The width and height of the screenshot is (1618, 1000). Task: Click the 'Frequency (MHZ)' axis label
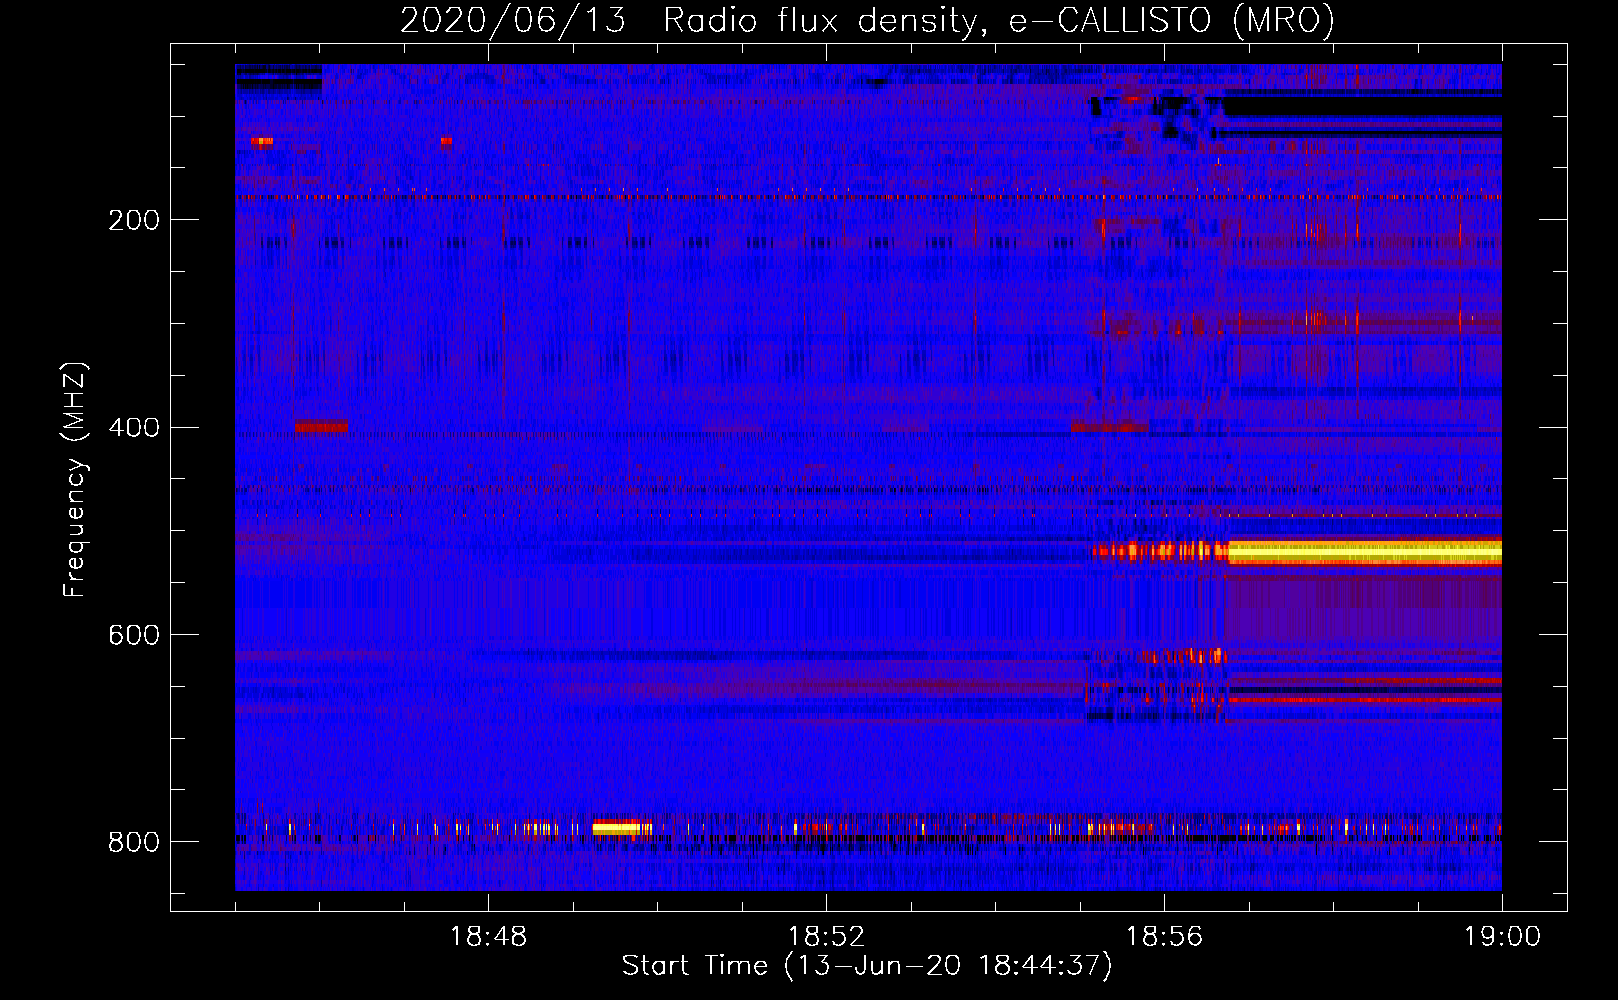[75, 479]
